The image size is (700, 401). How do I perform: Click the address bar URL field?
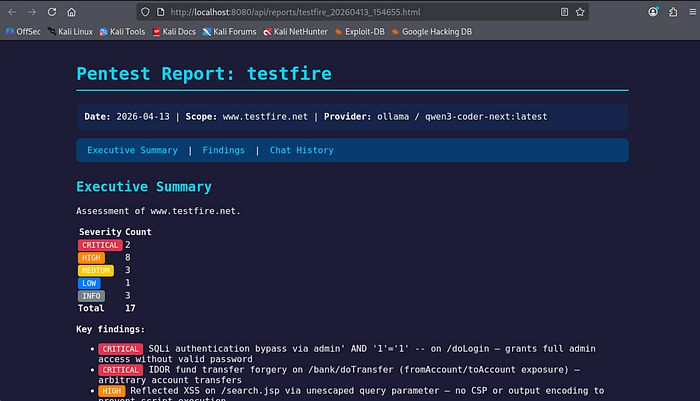pos(362,12)
